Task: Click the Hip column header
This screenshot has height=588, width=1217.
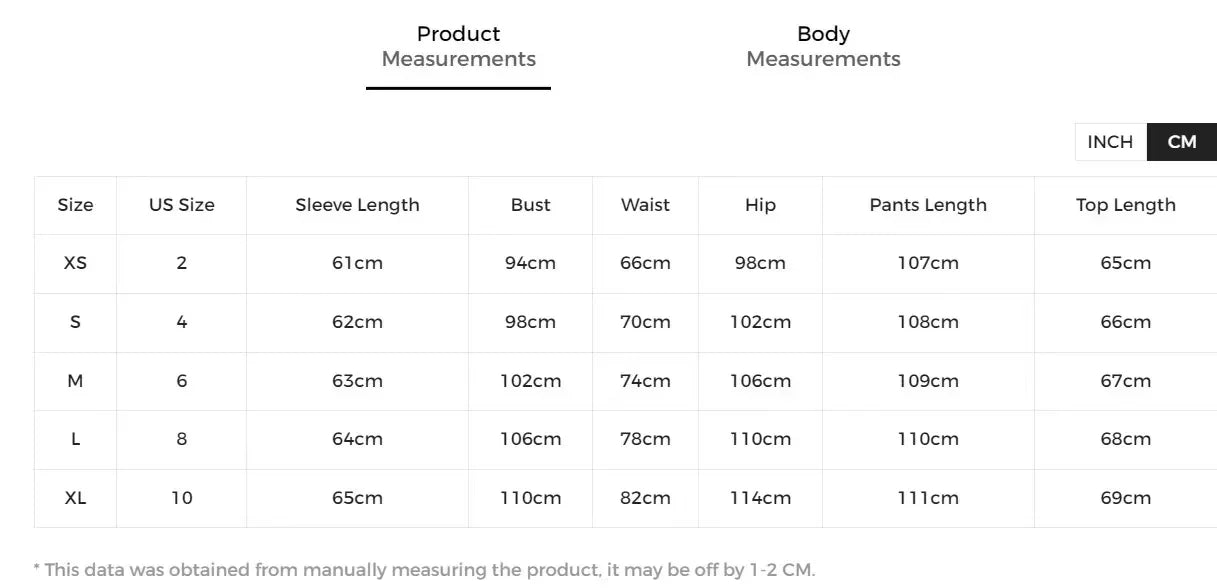Action: (759, 205)
